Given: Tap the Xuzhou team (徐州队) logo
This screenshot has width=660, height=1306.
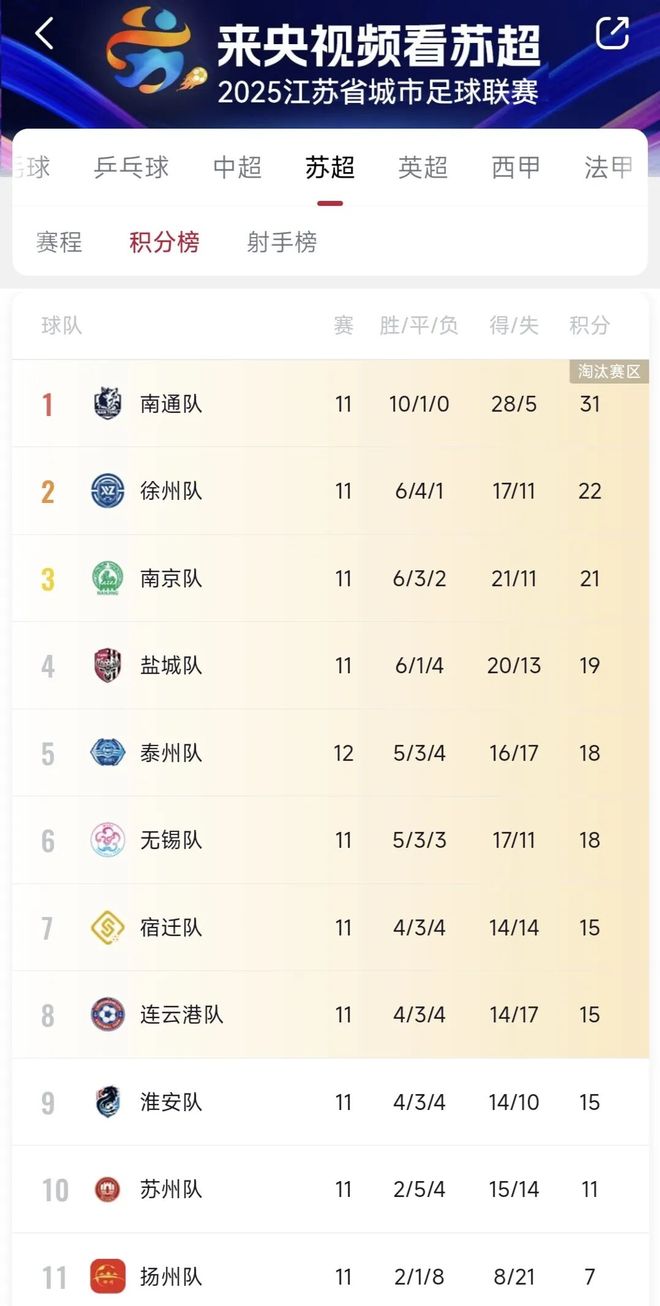Looking at the screenshot, I should (x=107, y=491).
